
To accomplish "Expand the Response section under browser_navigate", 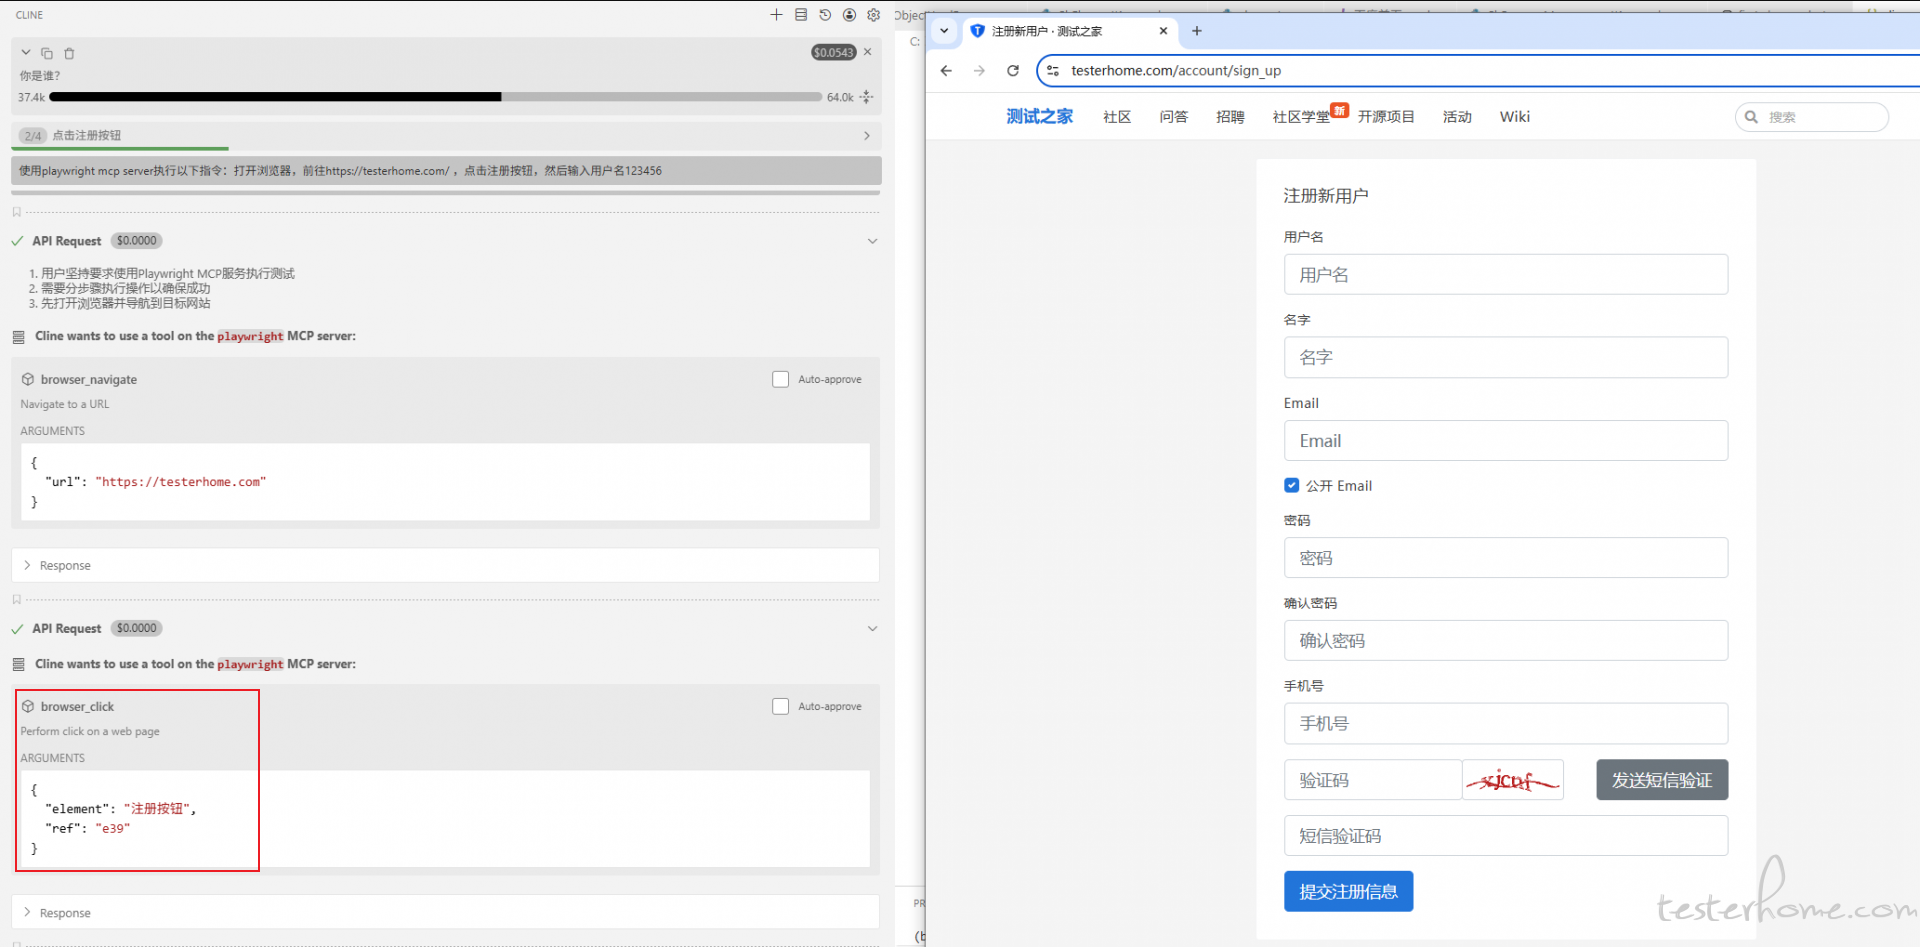I will (x=65, y=566).
